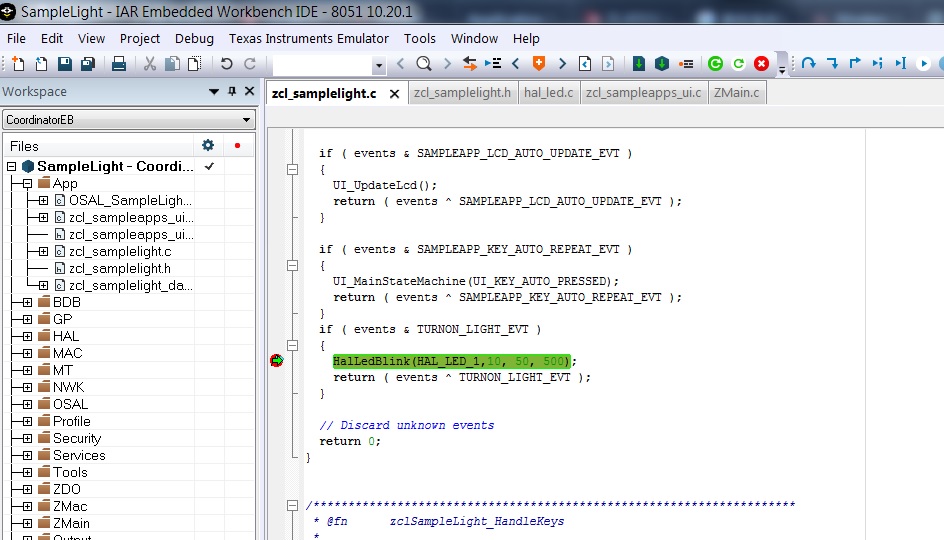Screen dimensions: 944x540
Task: Switch to the hal_led.c tab
Action: (x=548, y=93)
